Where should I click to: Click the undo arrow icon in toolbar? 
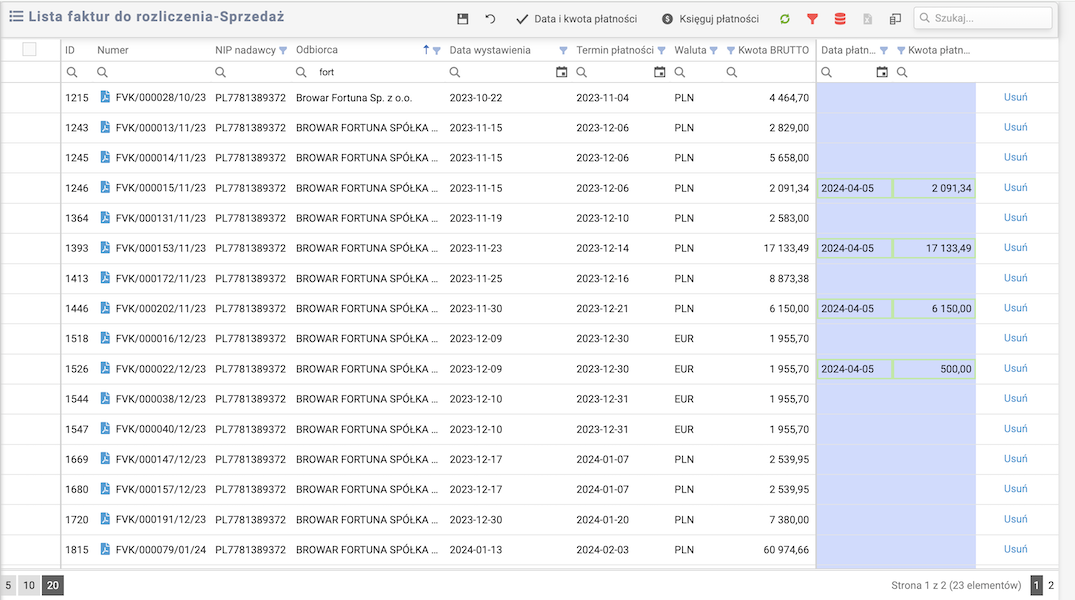(490, 19)
